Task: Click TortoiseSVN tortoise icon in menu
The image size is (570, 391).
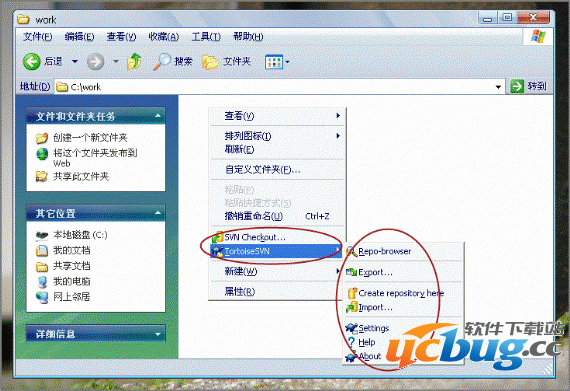Action: [x=217, y=251]
